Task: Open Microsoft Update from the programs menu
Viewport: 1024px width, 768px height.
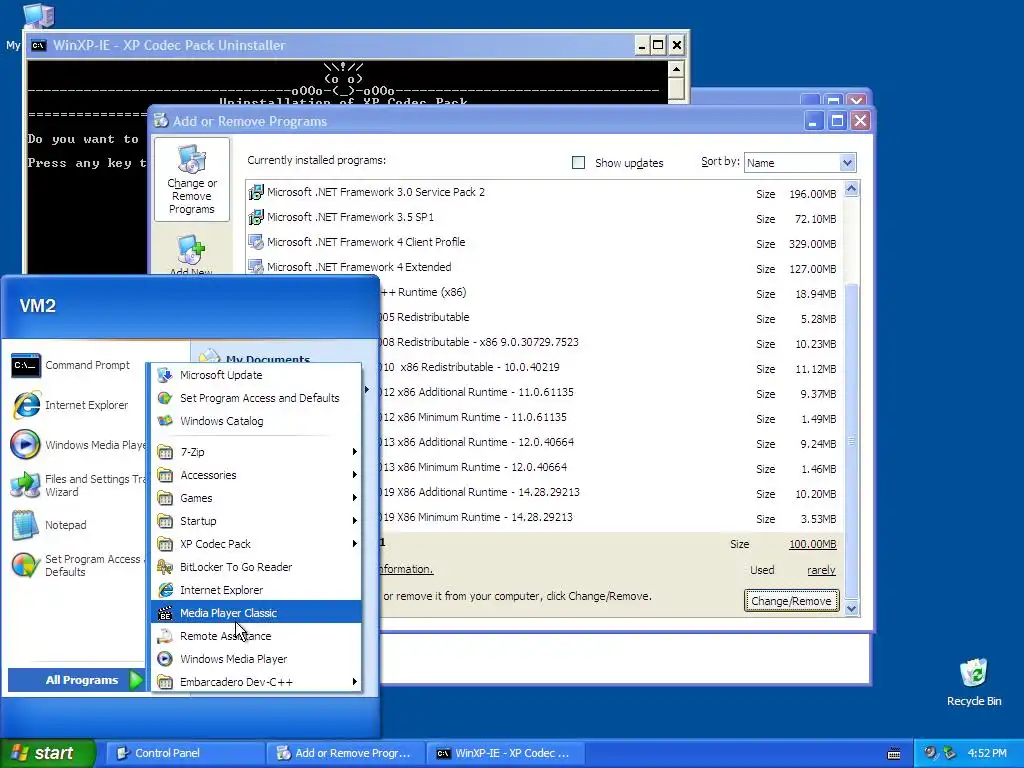Action: point(256,375)
